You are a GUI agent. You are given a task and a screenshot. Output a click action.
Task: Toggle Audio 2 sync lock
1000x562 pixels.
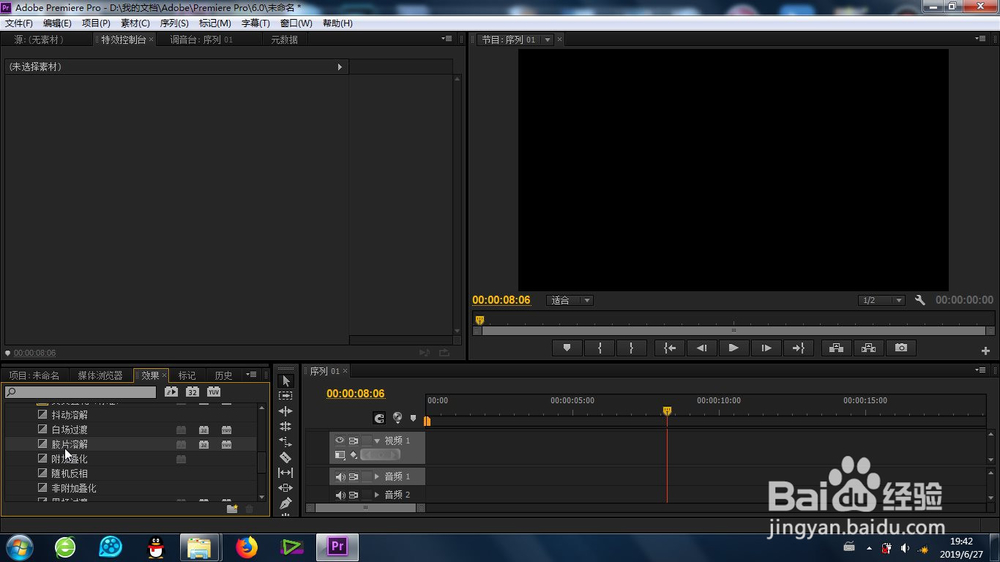[x=353, y=494]
